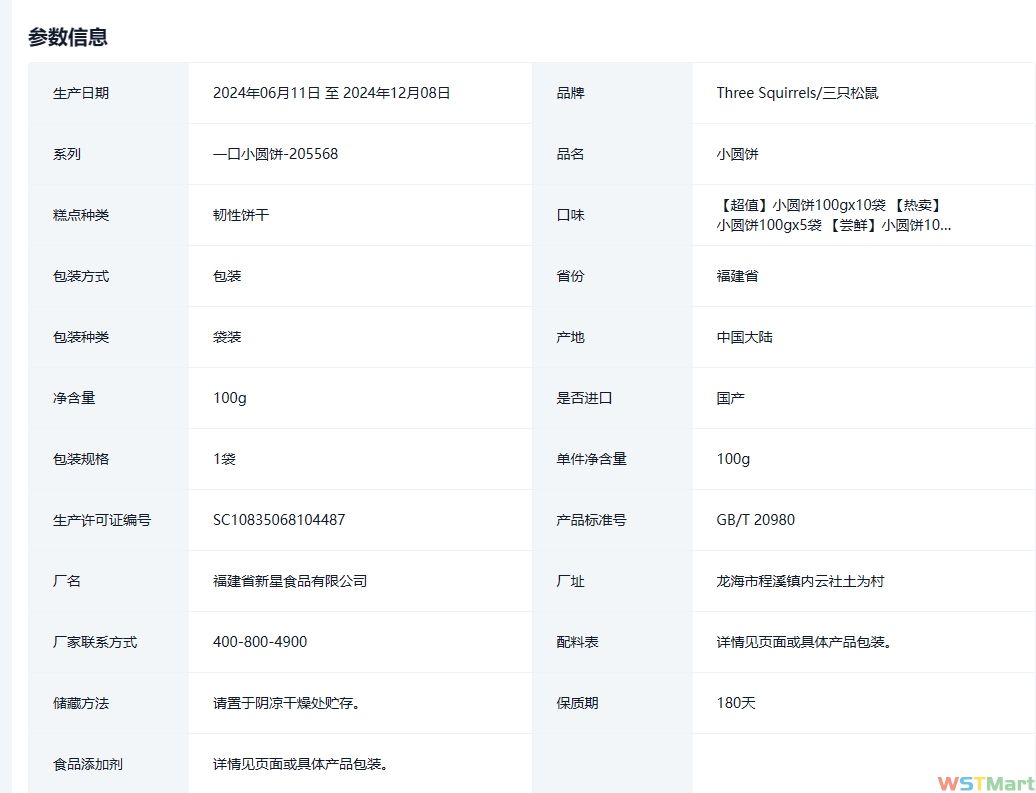Click the truncated 口味 flavor options text
Screen dimensions: 1036x793
coord(833,215)
